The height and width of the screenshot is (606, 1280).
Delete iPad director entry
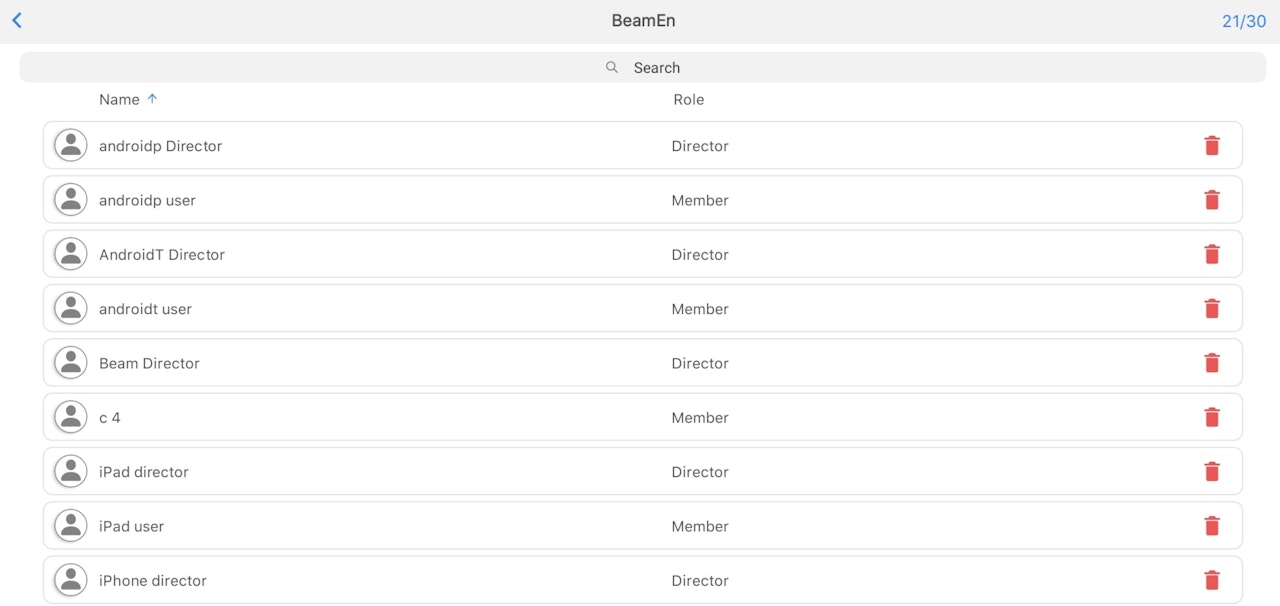coord(1212,472)
